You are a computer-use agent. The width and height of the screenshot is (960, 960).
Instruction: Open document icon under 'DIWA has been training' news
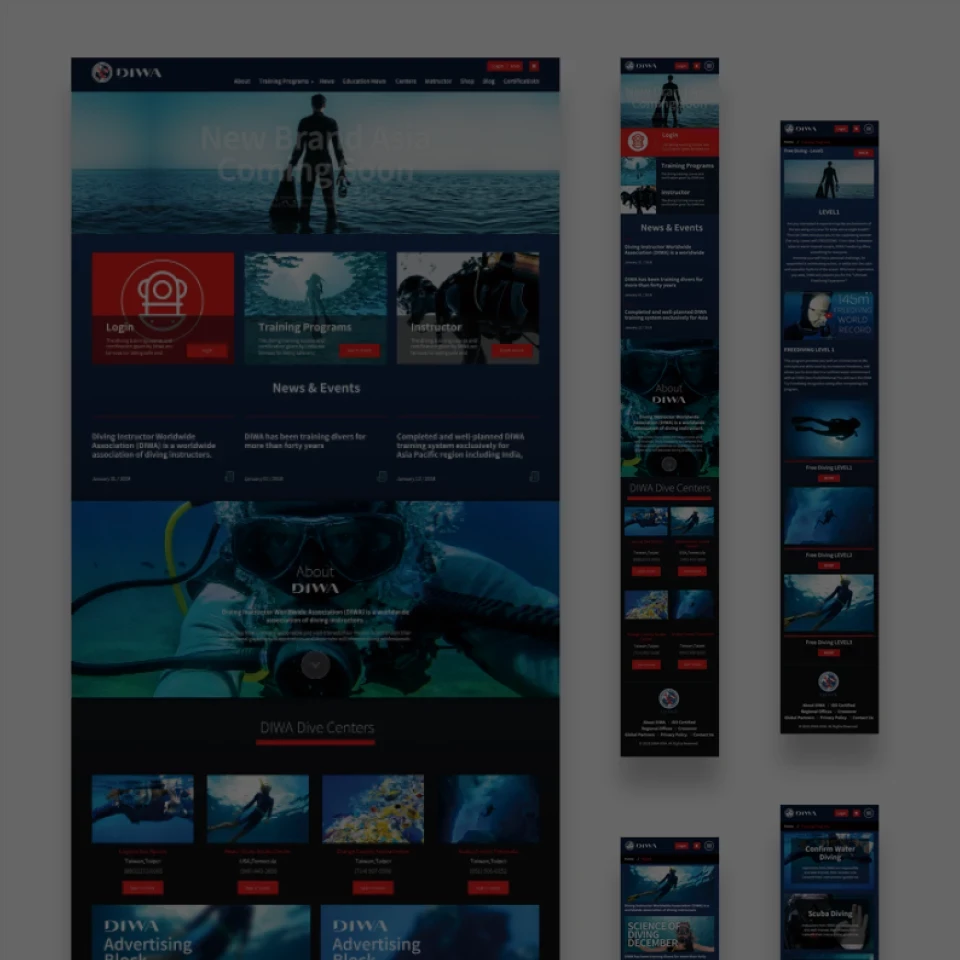(382, 476)
